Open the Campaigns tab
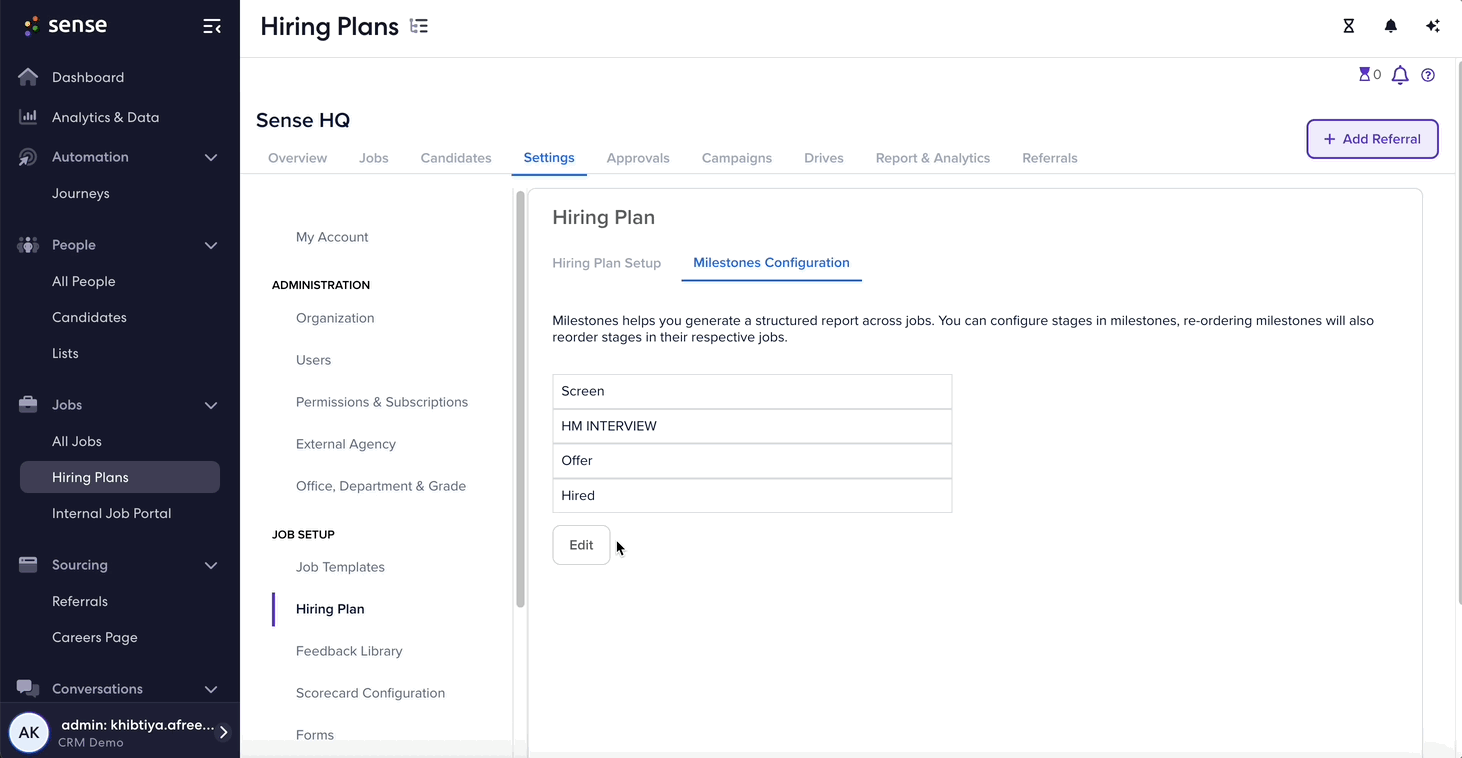Screen dimensions: 1462x758 pyautogui.click(x=737, y=158)
